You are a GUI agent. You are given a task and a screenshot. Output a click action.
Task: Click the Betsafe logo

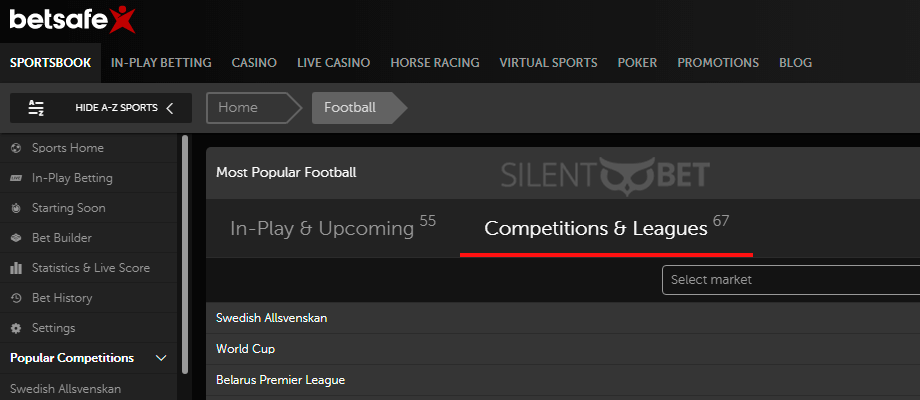[72, 20]
